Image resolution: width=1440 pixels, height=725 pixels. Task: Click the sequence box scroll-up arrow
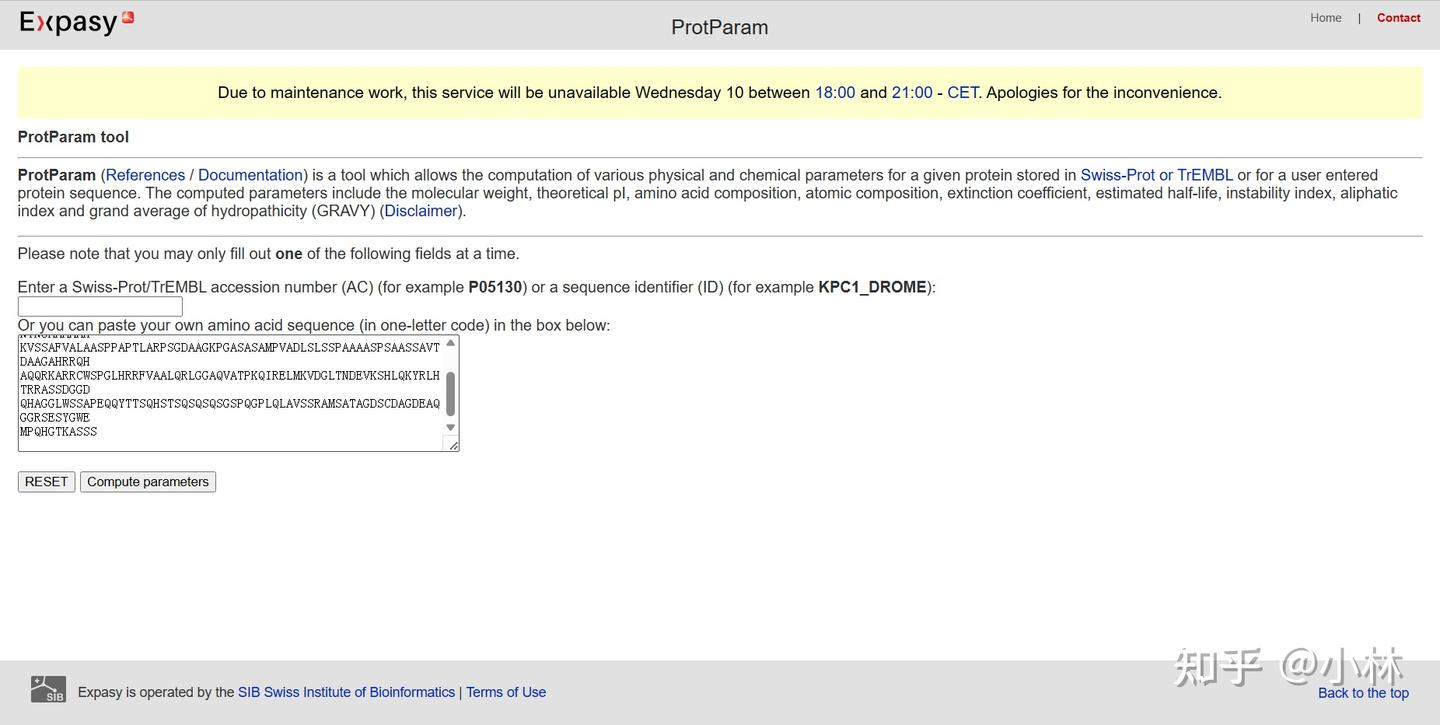450,343
